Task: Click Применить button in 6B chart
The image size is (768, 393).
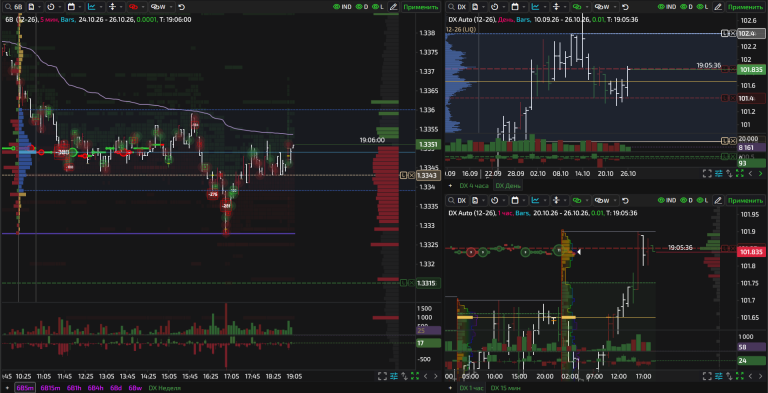Action: 421,7
